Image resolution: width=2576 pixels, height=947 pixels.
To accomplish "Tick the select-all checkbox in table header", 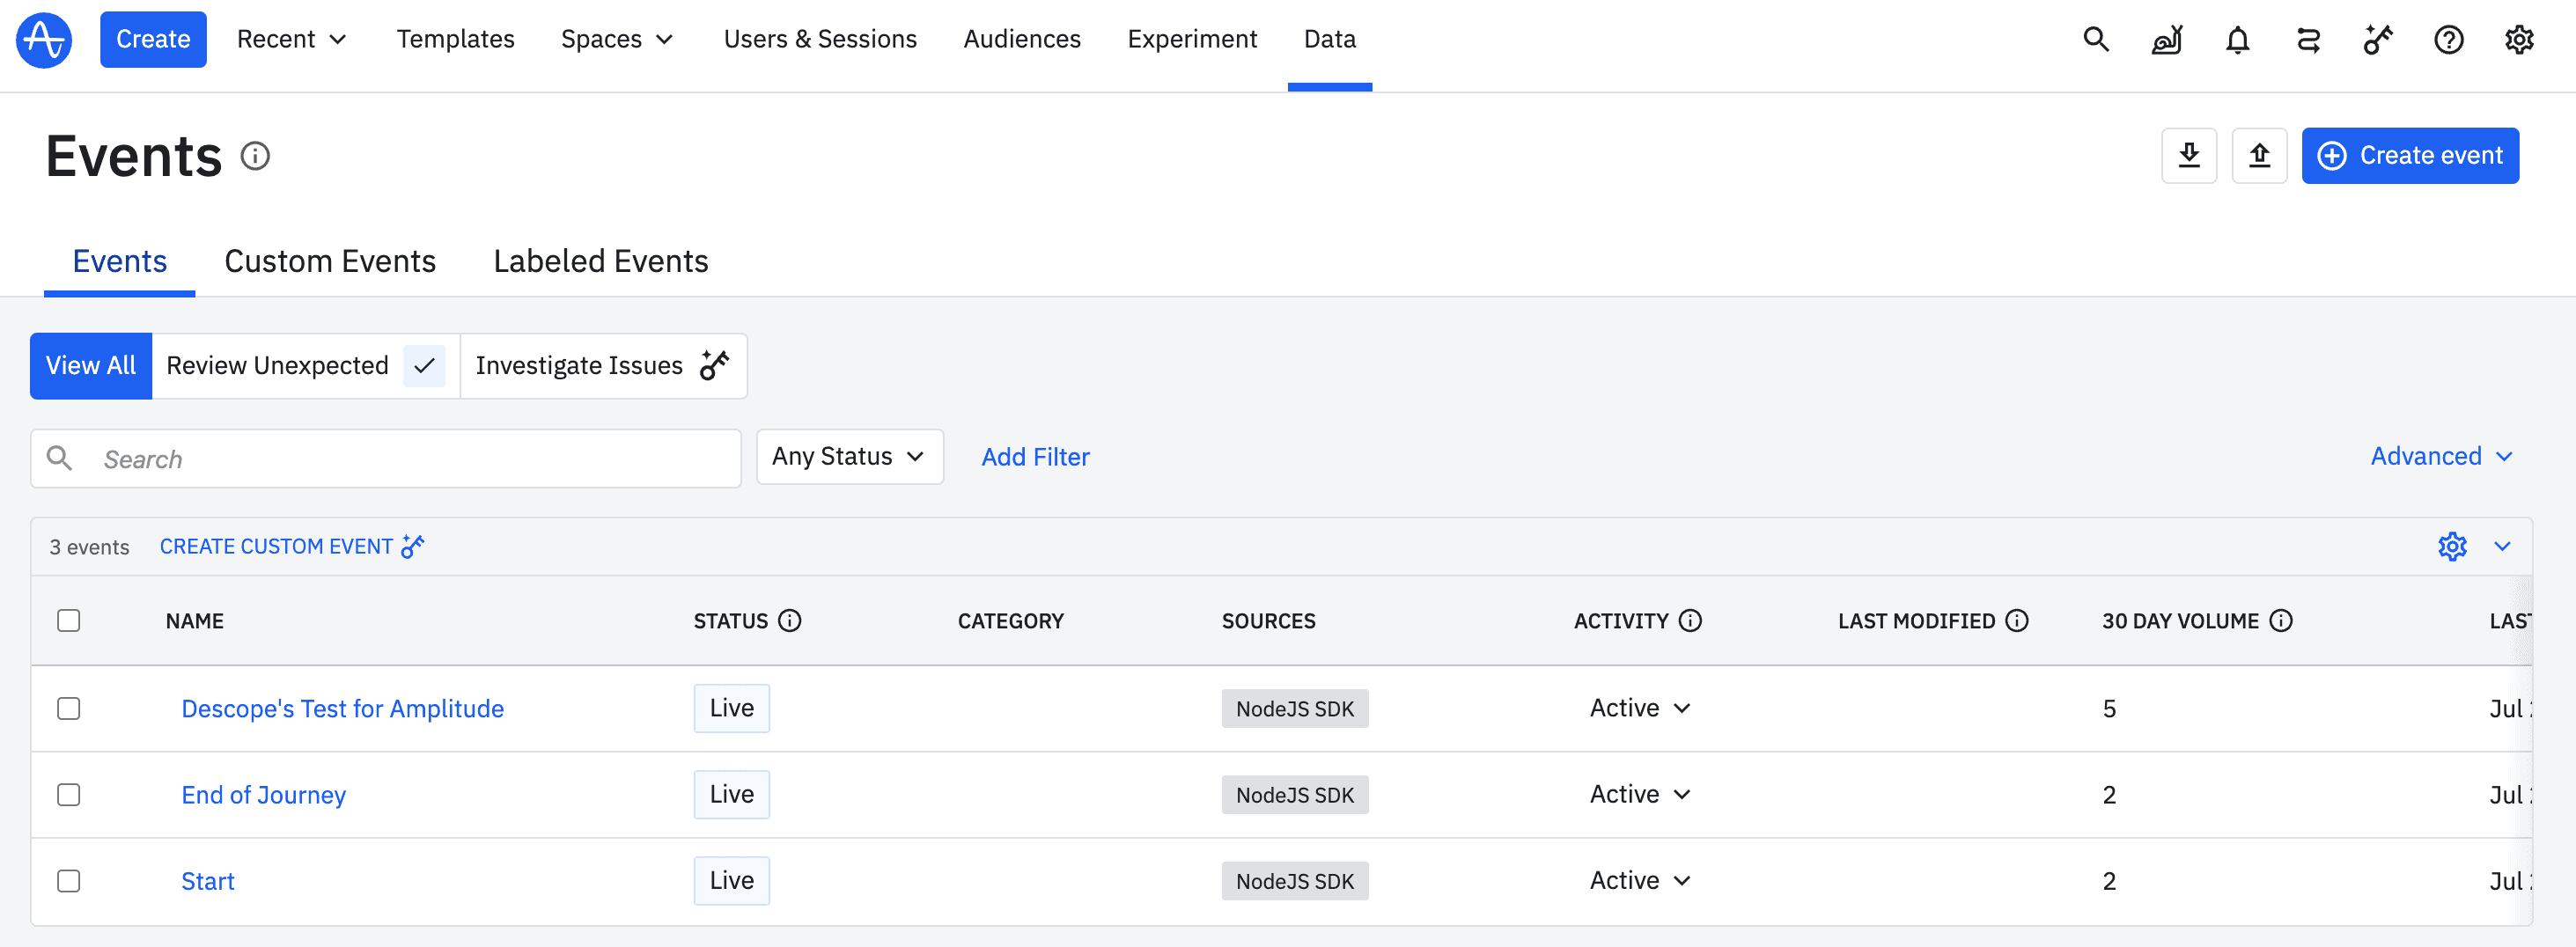I will coord(69,621).
